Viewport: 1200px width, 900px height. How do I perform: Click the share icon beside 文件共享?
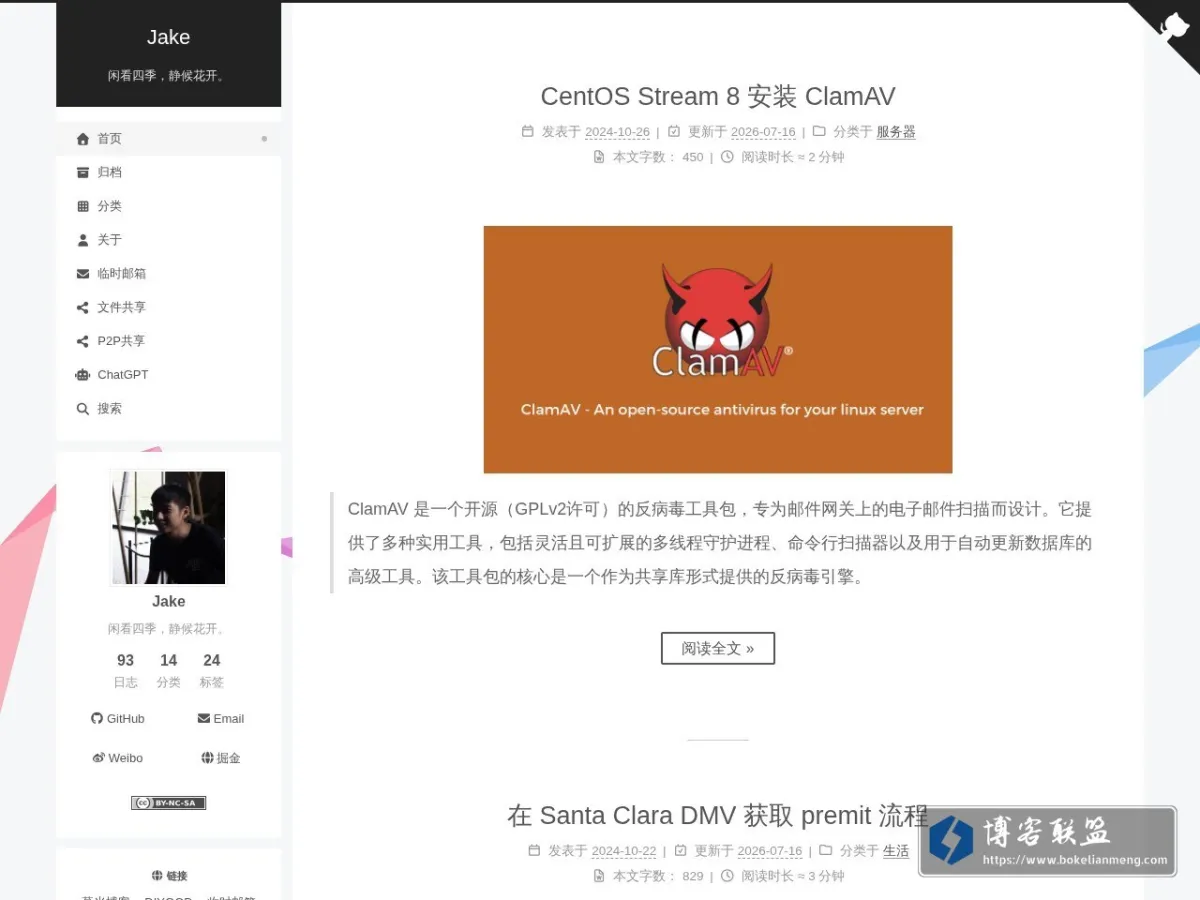click(x=83, y=308)
